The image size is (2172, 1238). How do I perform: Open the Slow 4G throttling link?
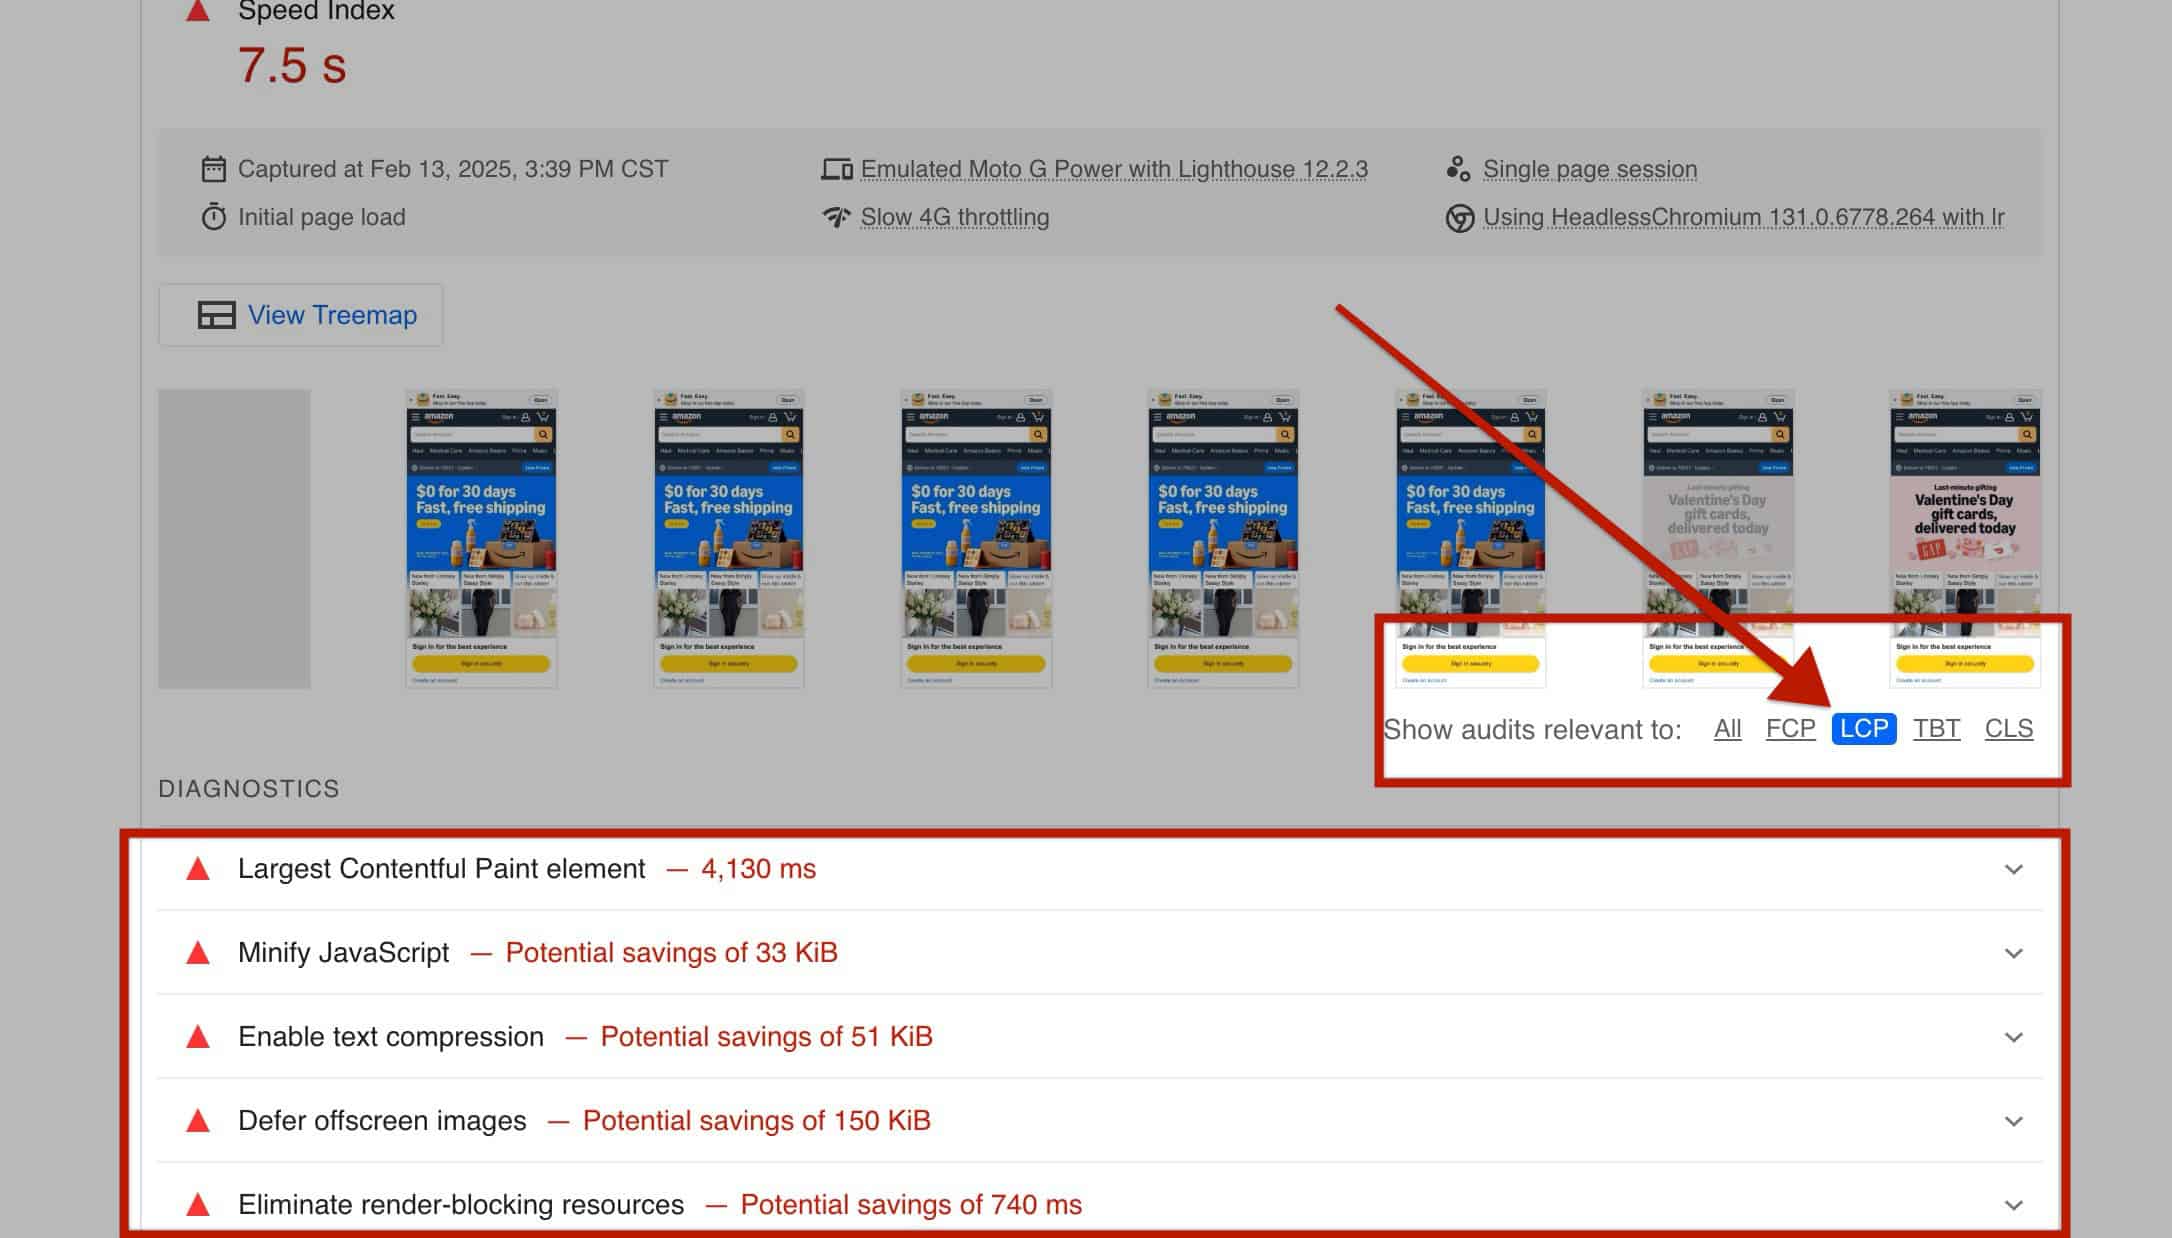click(955, 217)
